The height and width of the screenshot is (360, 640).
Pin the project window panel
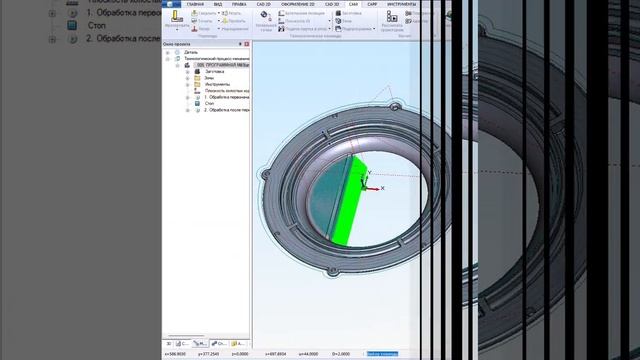tap(240, 44)
